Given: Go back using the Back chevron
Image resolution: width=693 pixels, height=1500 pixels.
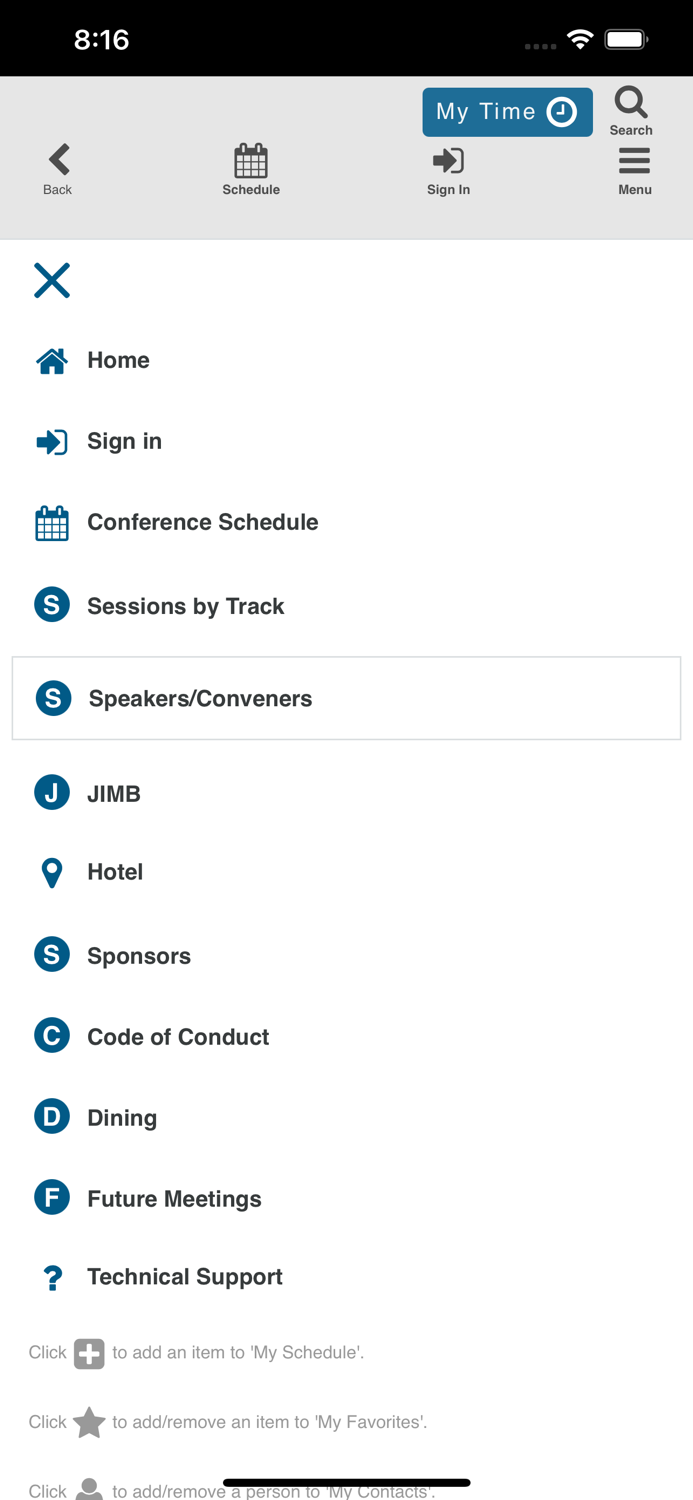Looking at the screenshot, I should tap(58, 161).
